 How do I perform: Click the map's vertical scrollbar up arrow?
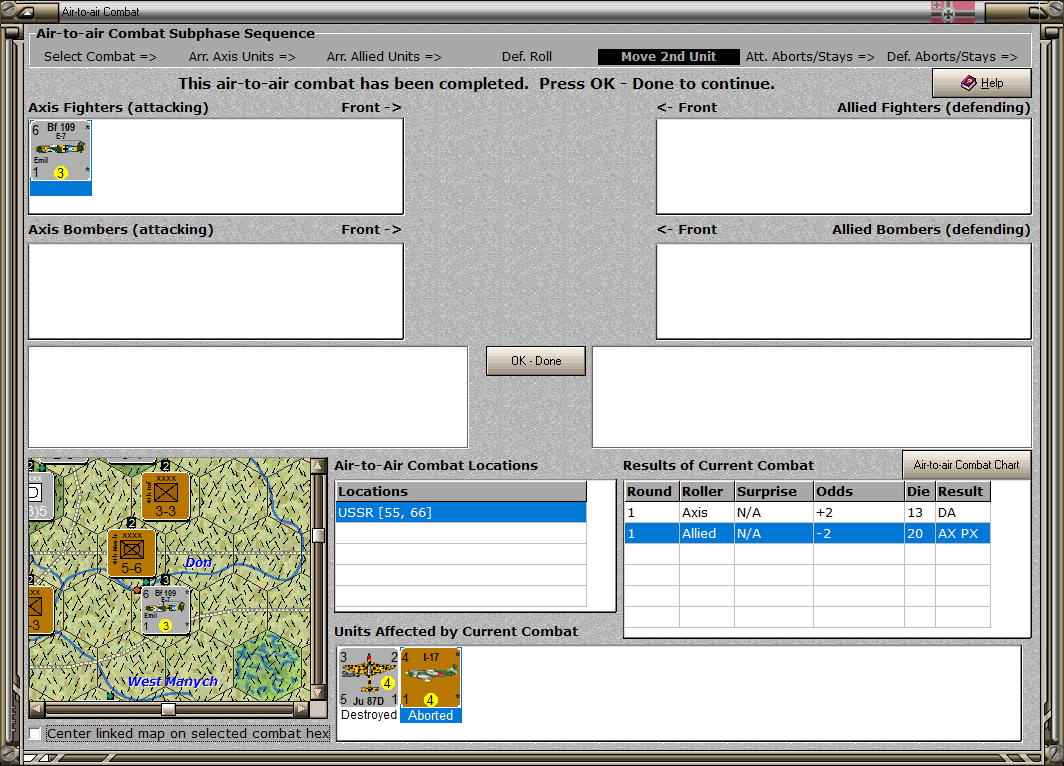pyautogui.click(x=318, y=466)
